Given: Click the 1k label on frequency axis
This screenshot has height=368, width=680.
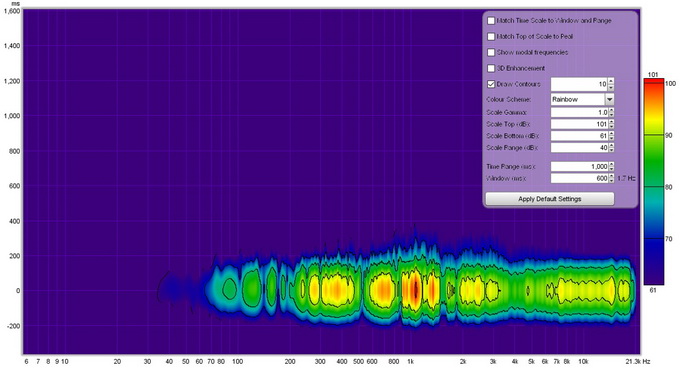Looking at the screenshot, I should click(410, 361).
